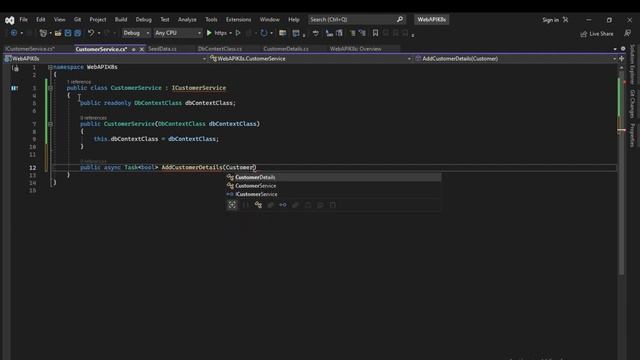Toggle the interfaces filter in IntelliSense

[x=282, y=205]
